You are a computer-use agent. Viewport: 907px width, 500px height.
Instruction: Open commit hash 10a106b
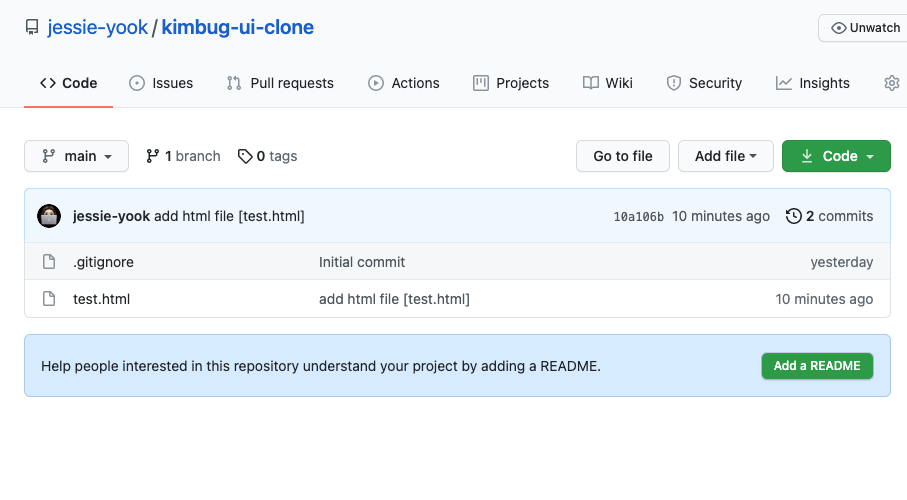pos(639,217)
